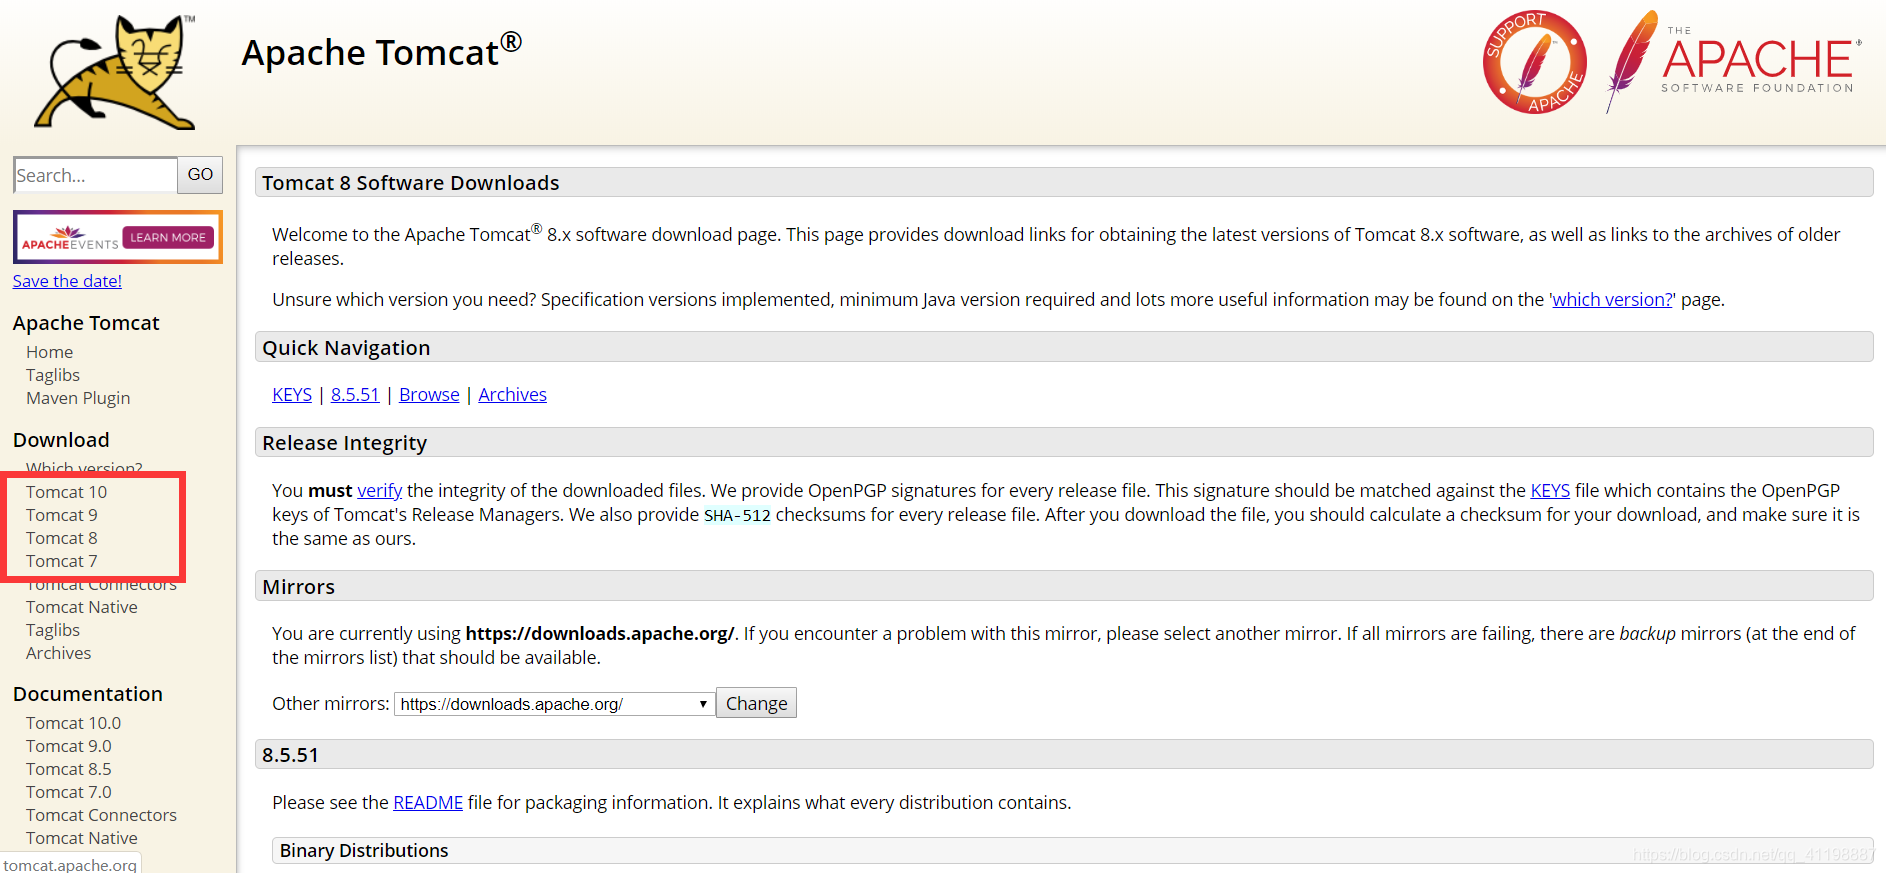Select Tomcat 8 download link
This screenshot has height=873, width=1886.
pos(62,538)
